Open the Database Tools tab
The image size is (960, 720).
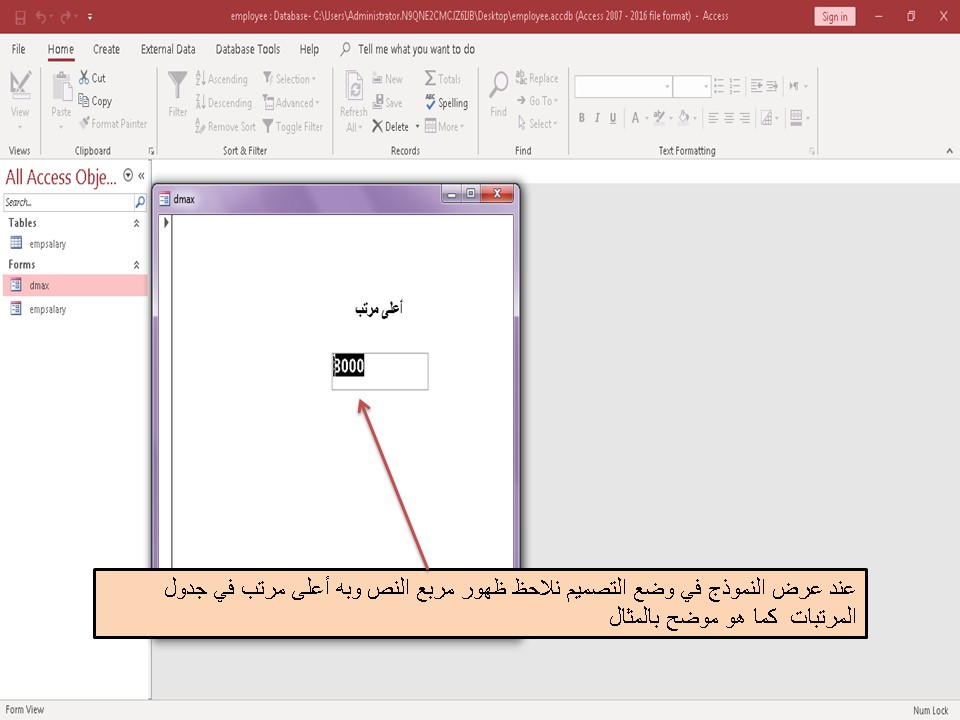[247, 48]
